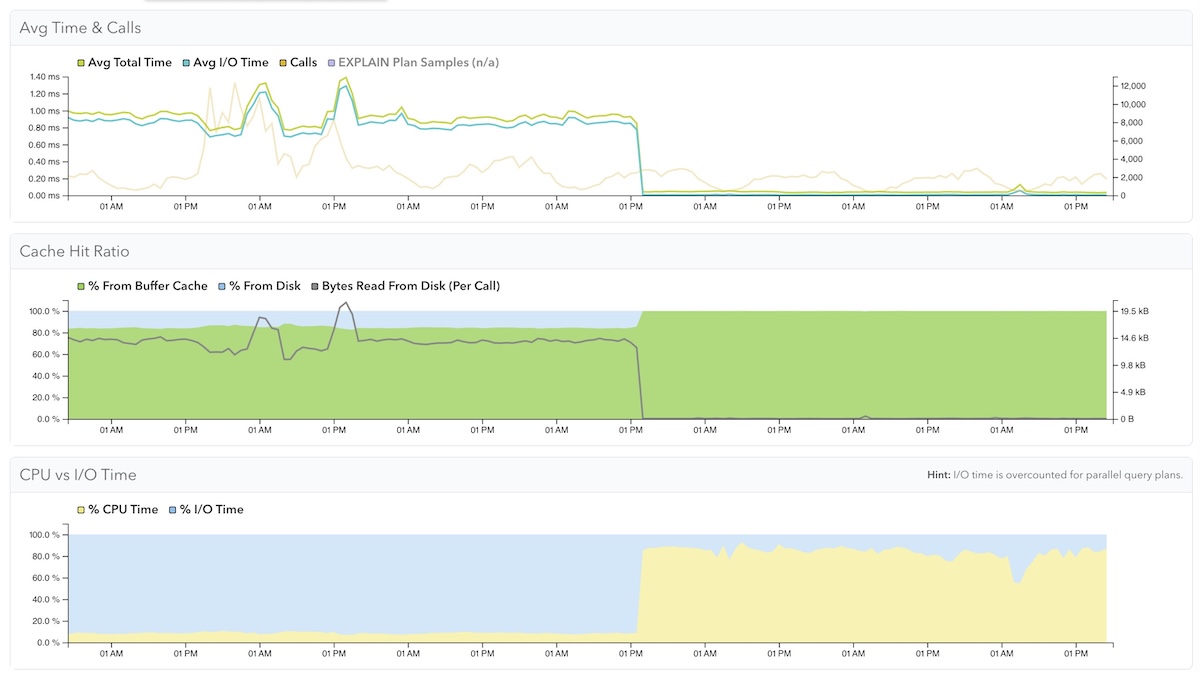Image resolution: width=1200 pixels, height=675 pixels.
Task: Click the CPU vs I/O Time heading
Action: pos(78,475)
